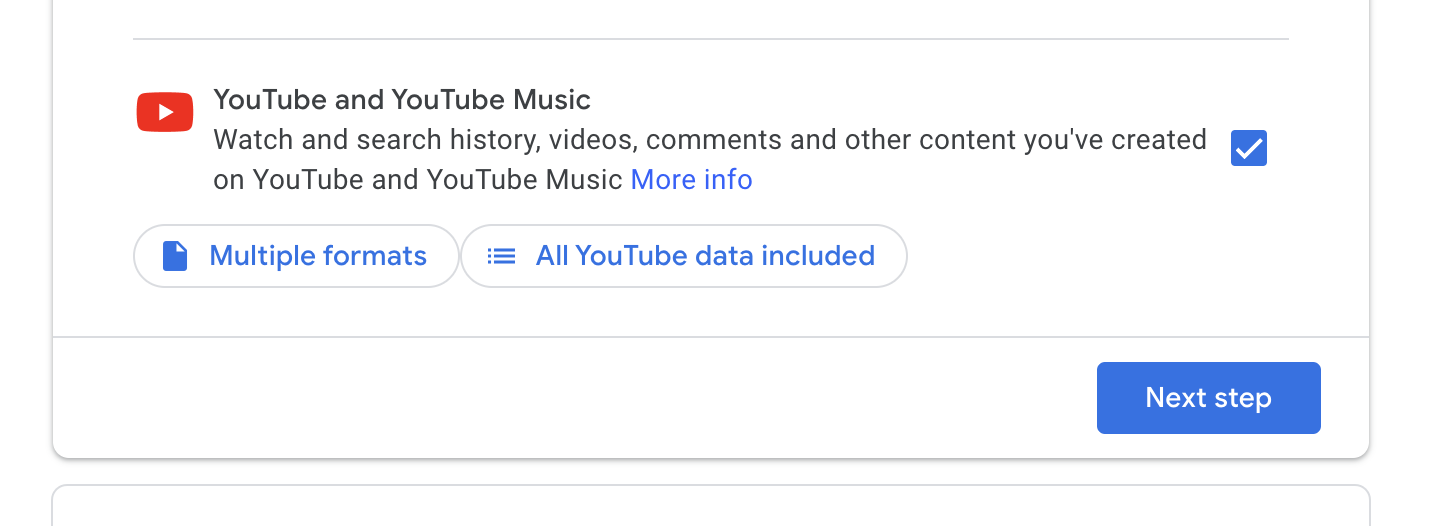Uncheck the YouTube and YouTube Music checkbox

(x=1249, y=148)
